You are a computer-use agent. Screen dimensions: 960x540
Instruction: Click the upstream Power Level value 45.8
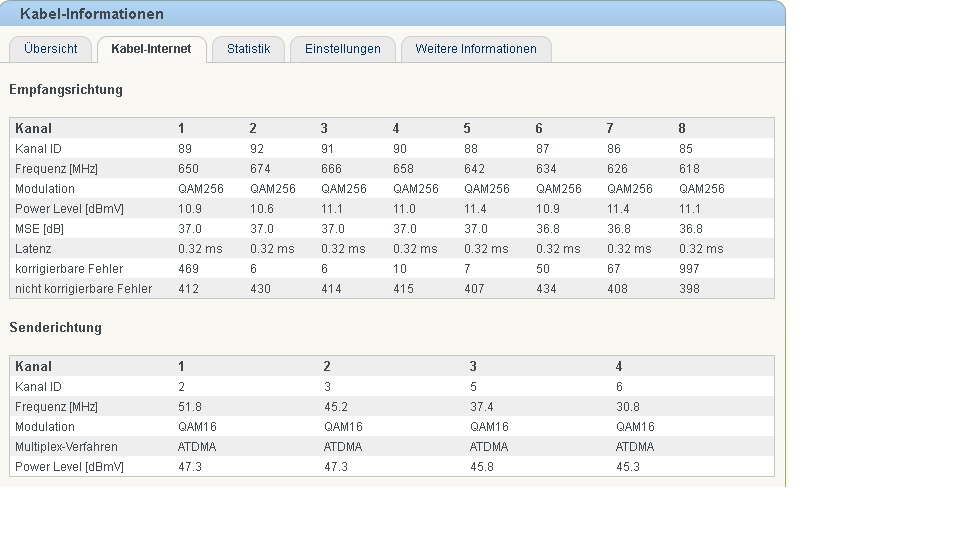point(482,467)
